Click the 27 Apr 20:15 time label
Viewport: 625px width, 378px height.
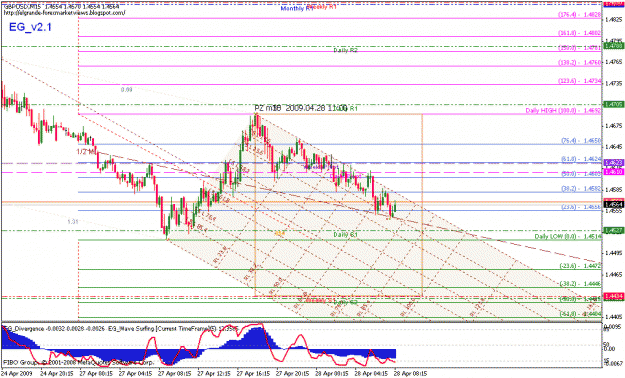coord(292,374)
